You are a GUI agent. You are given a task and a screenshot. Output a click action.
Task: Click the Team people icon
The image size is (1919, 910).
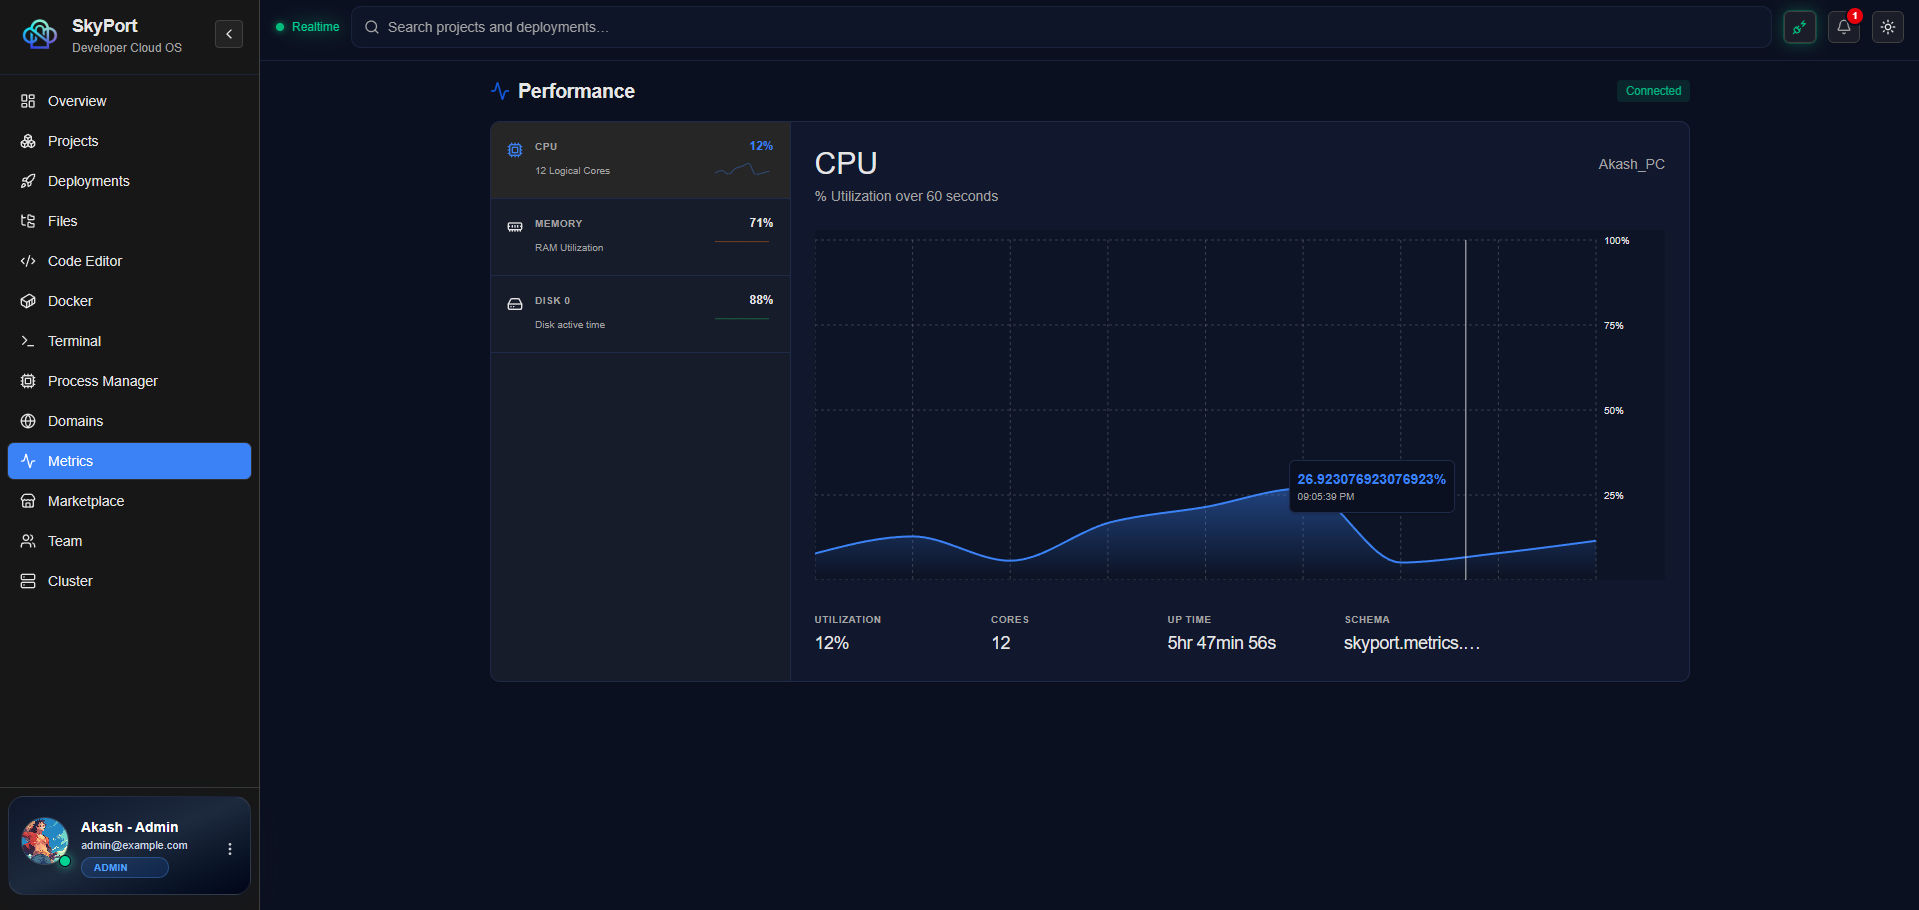[x=28, y=541]
